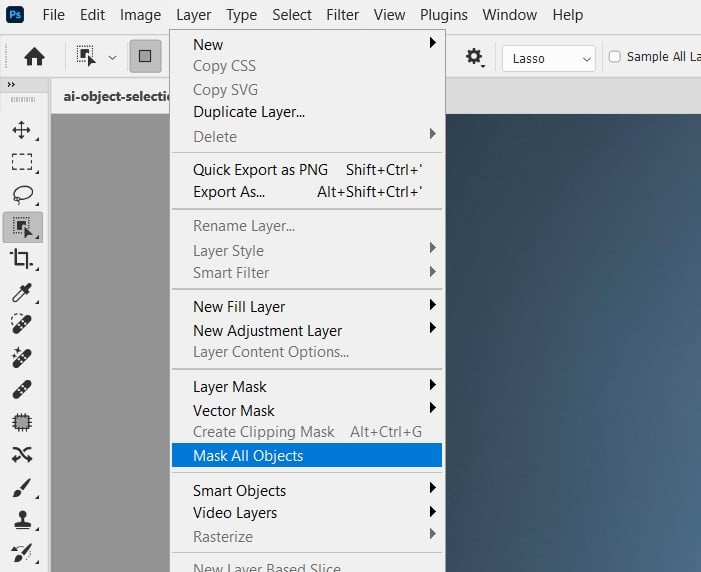Open the gear settings options icon
701x572 pixels.
pos(474,57)
